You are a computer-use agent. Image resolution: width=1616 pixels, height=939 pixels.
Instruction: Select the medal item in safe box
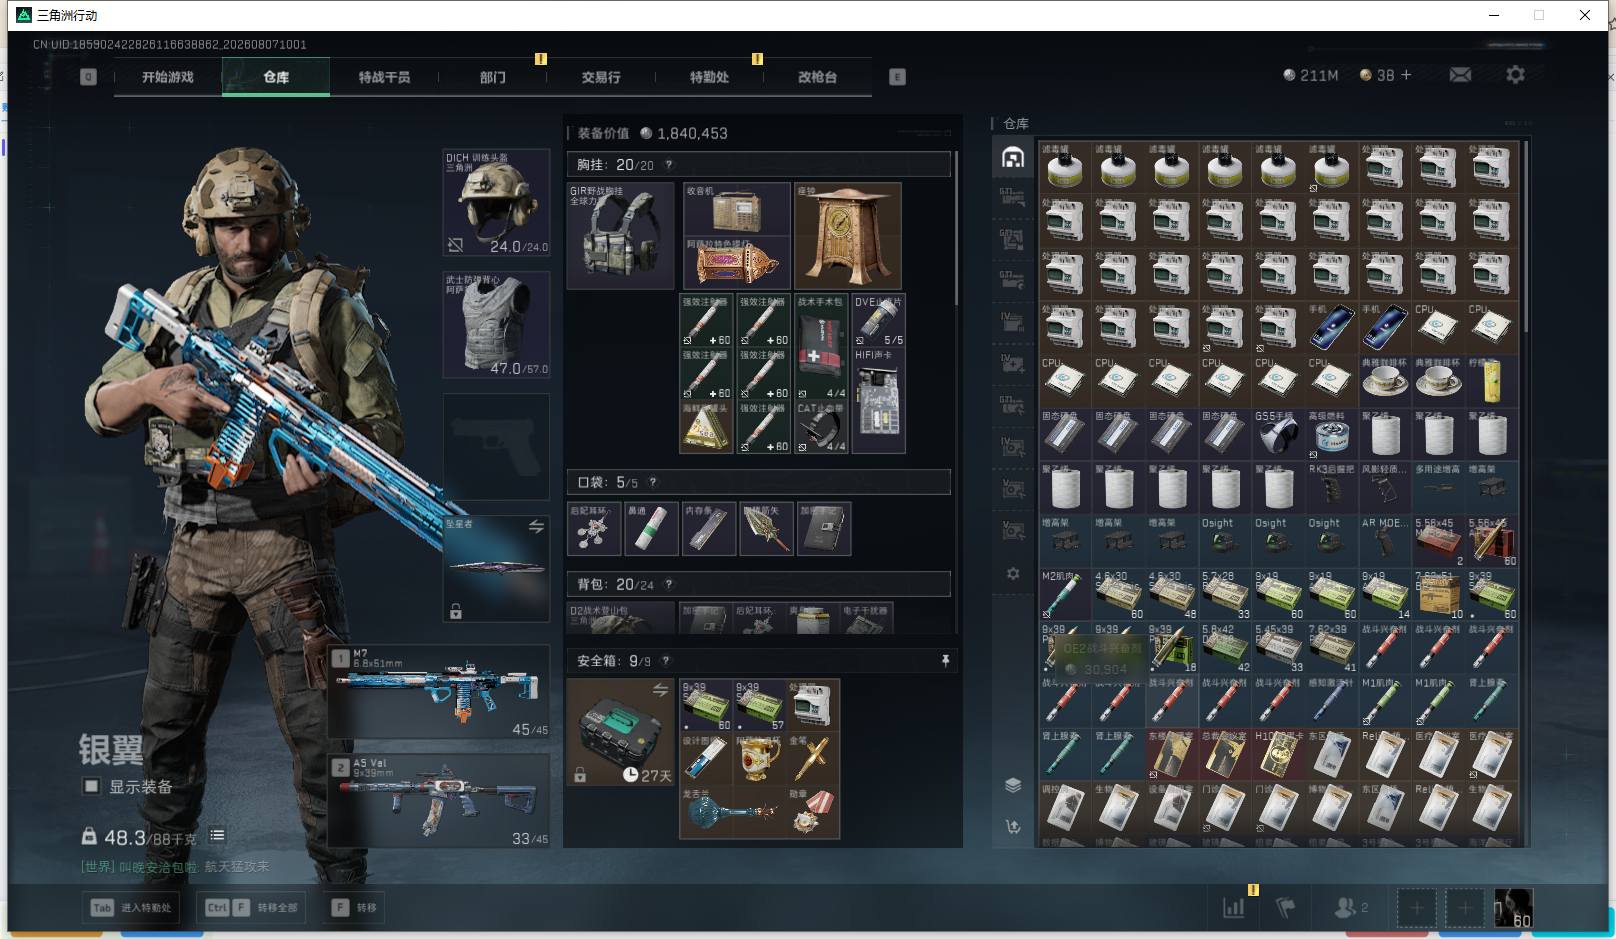click(x=811, y=813)
